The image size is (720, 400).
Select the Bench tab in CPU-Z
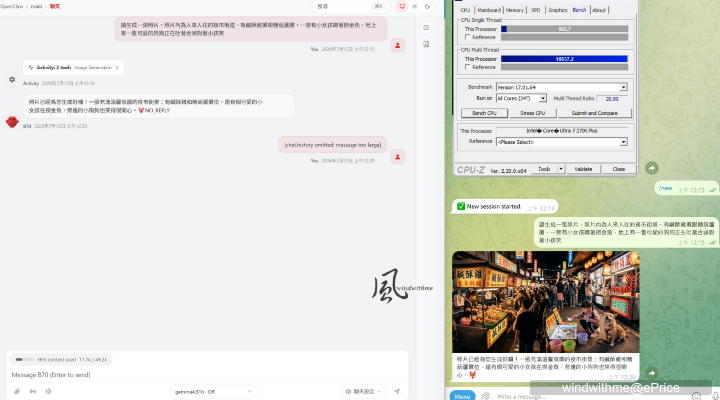pyautogui.click(x=579, y=10)
